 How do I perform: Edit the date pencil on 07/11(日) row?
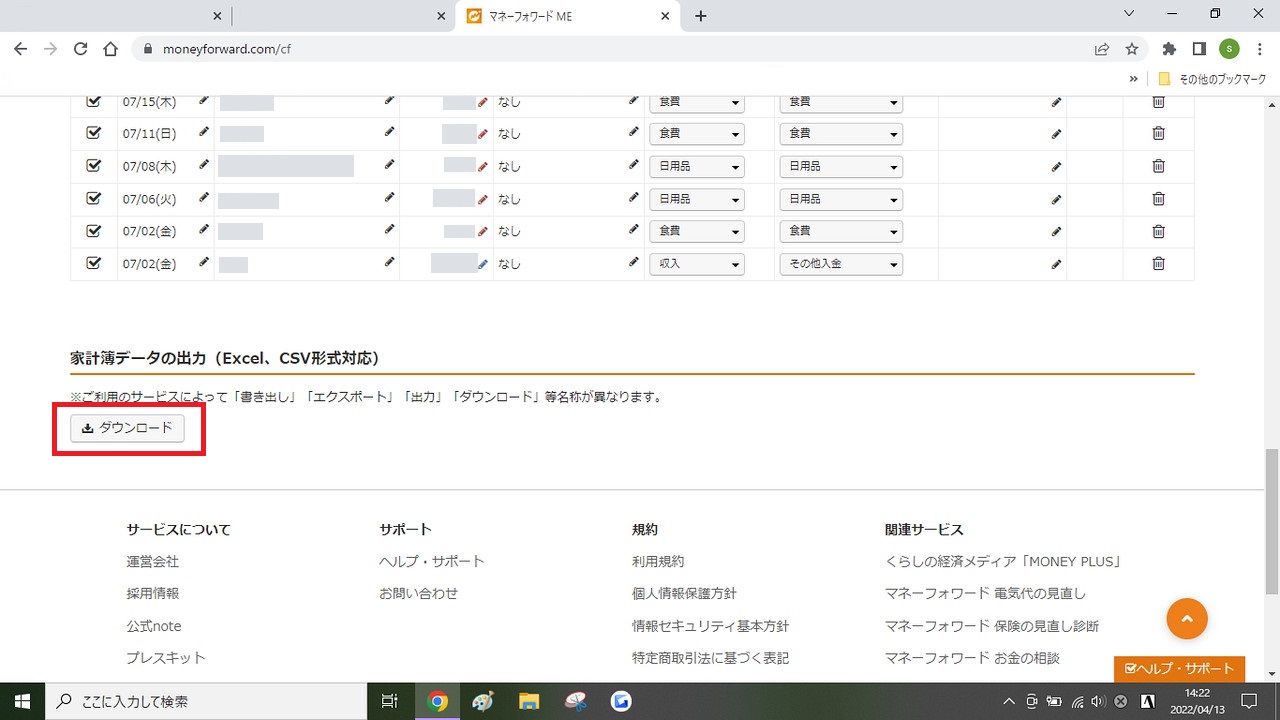pos(204,132)
